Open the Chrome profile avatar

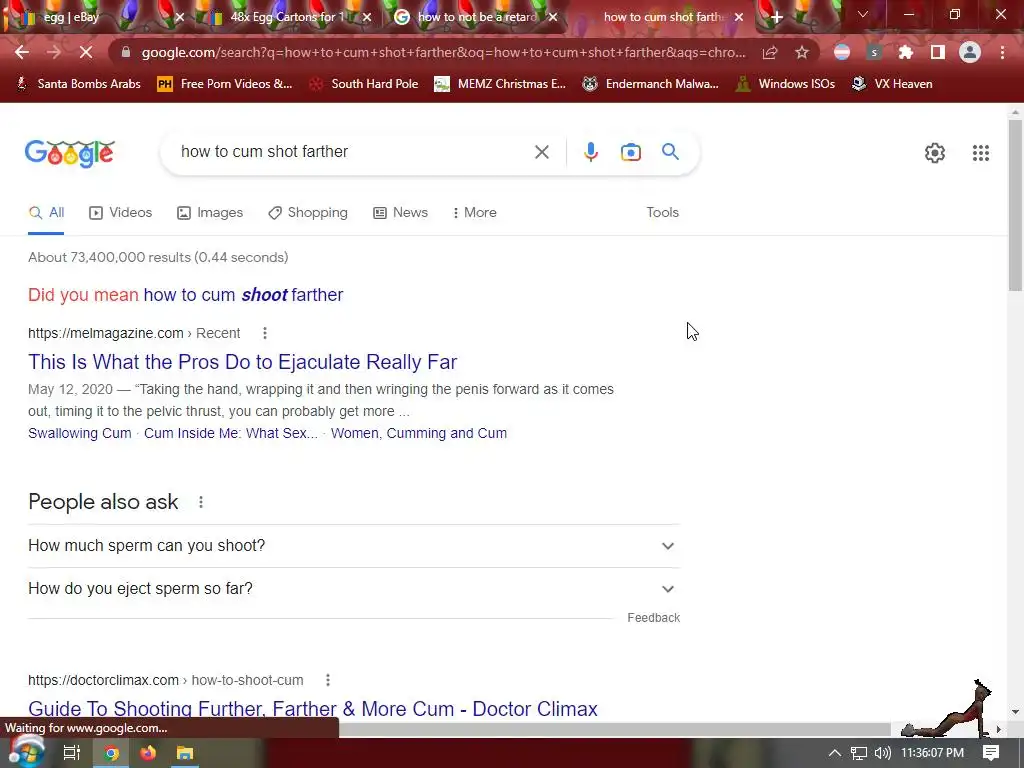(970, 52)
